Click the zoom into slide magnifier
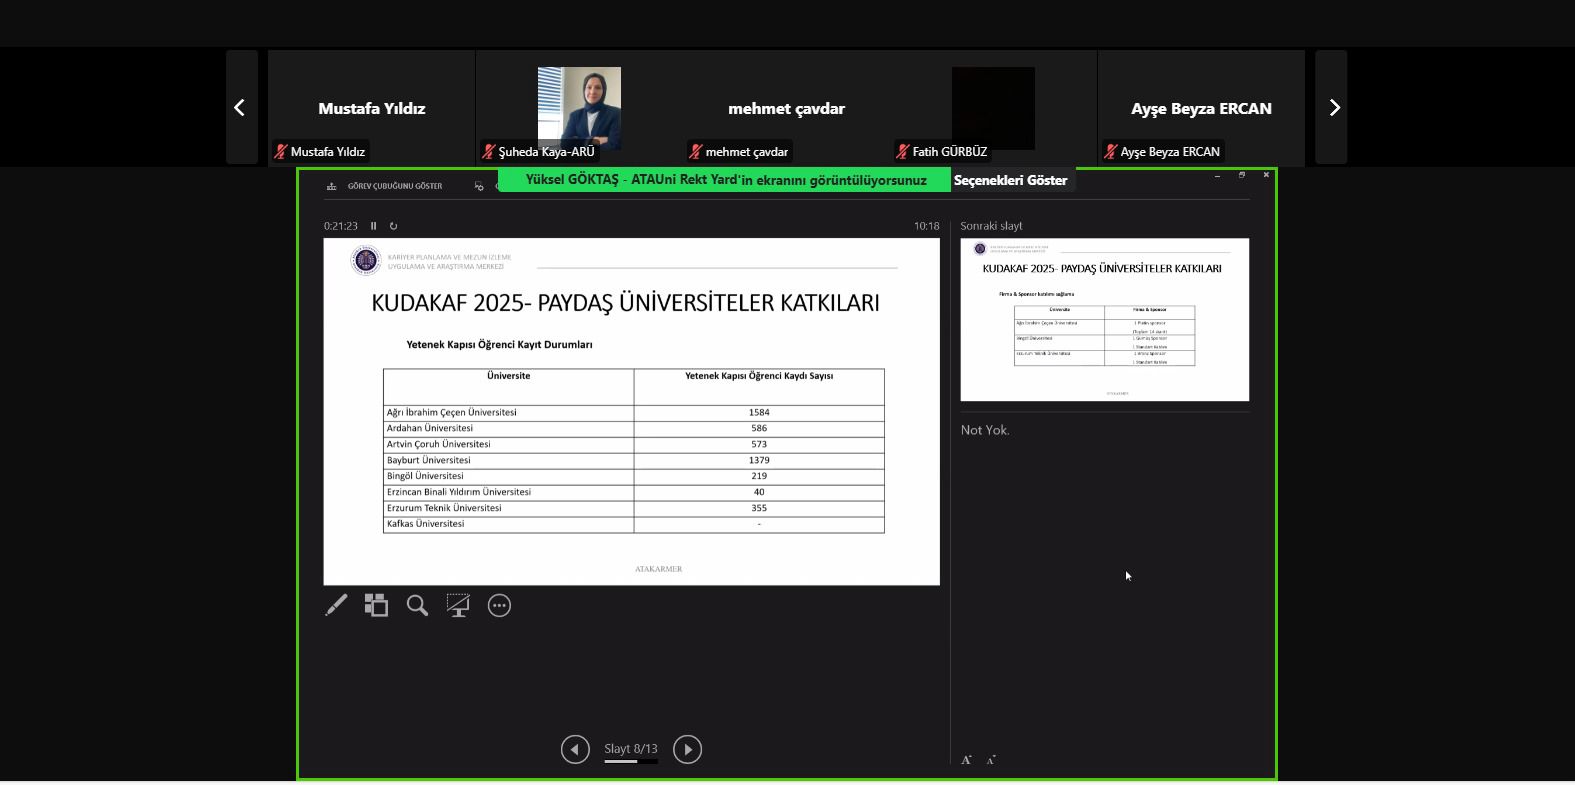1575x785 pixels. coord(417,605)
